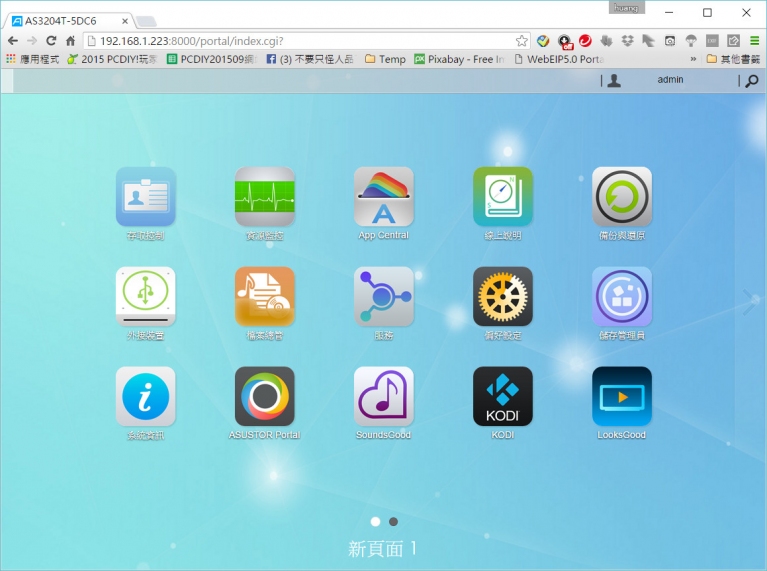Open the admin account menu
The image size is (767, 571).
670,79
